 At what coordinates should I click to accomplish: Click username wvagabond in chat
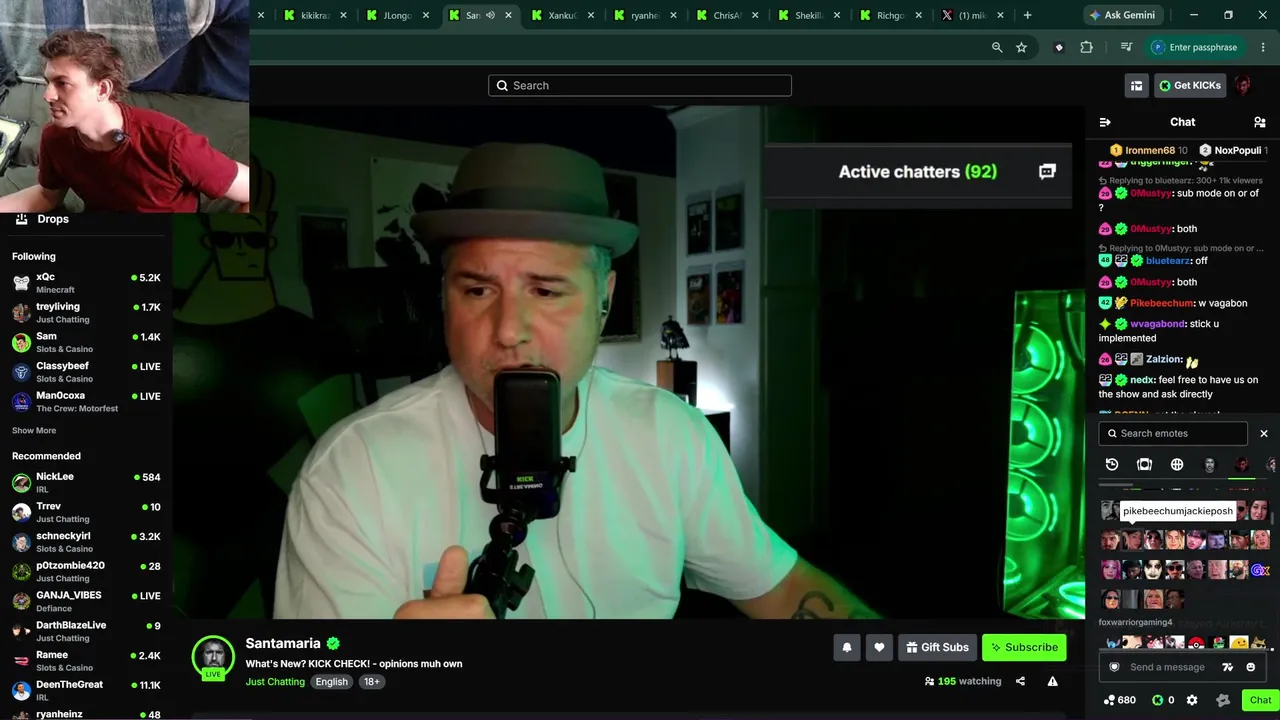pos(1158,324)
